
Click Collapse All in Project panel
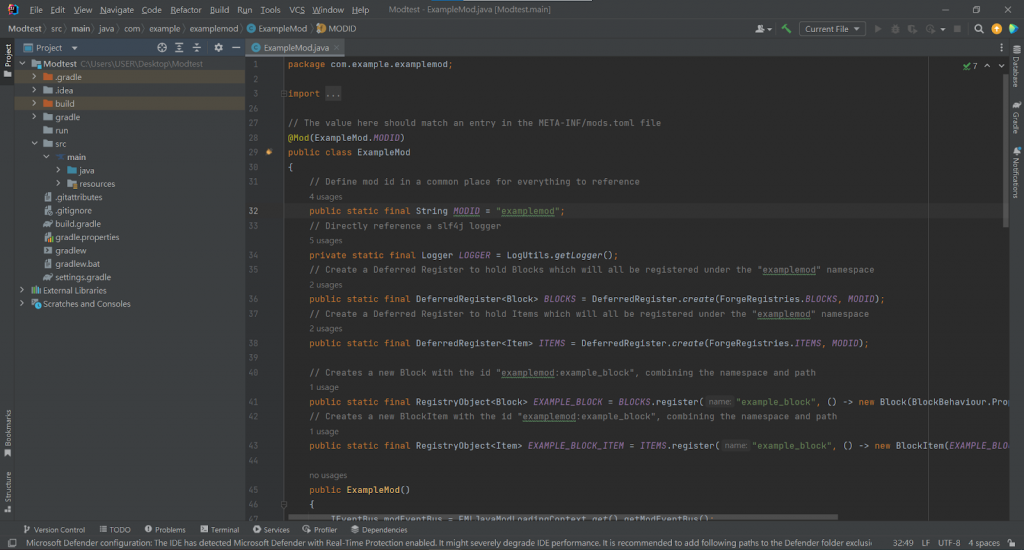point(196,47)
